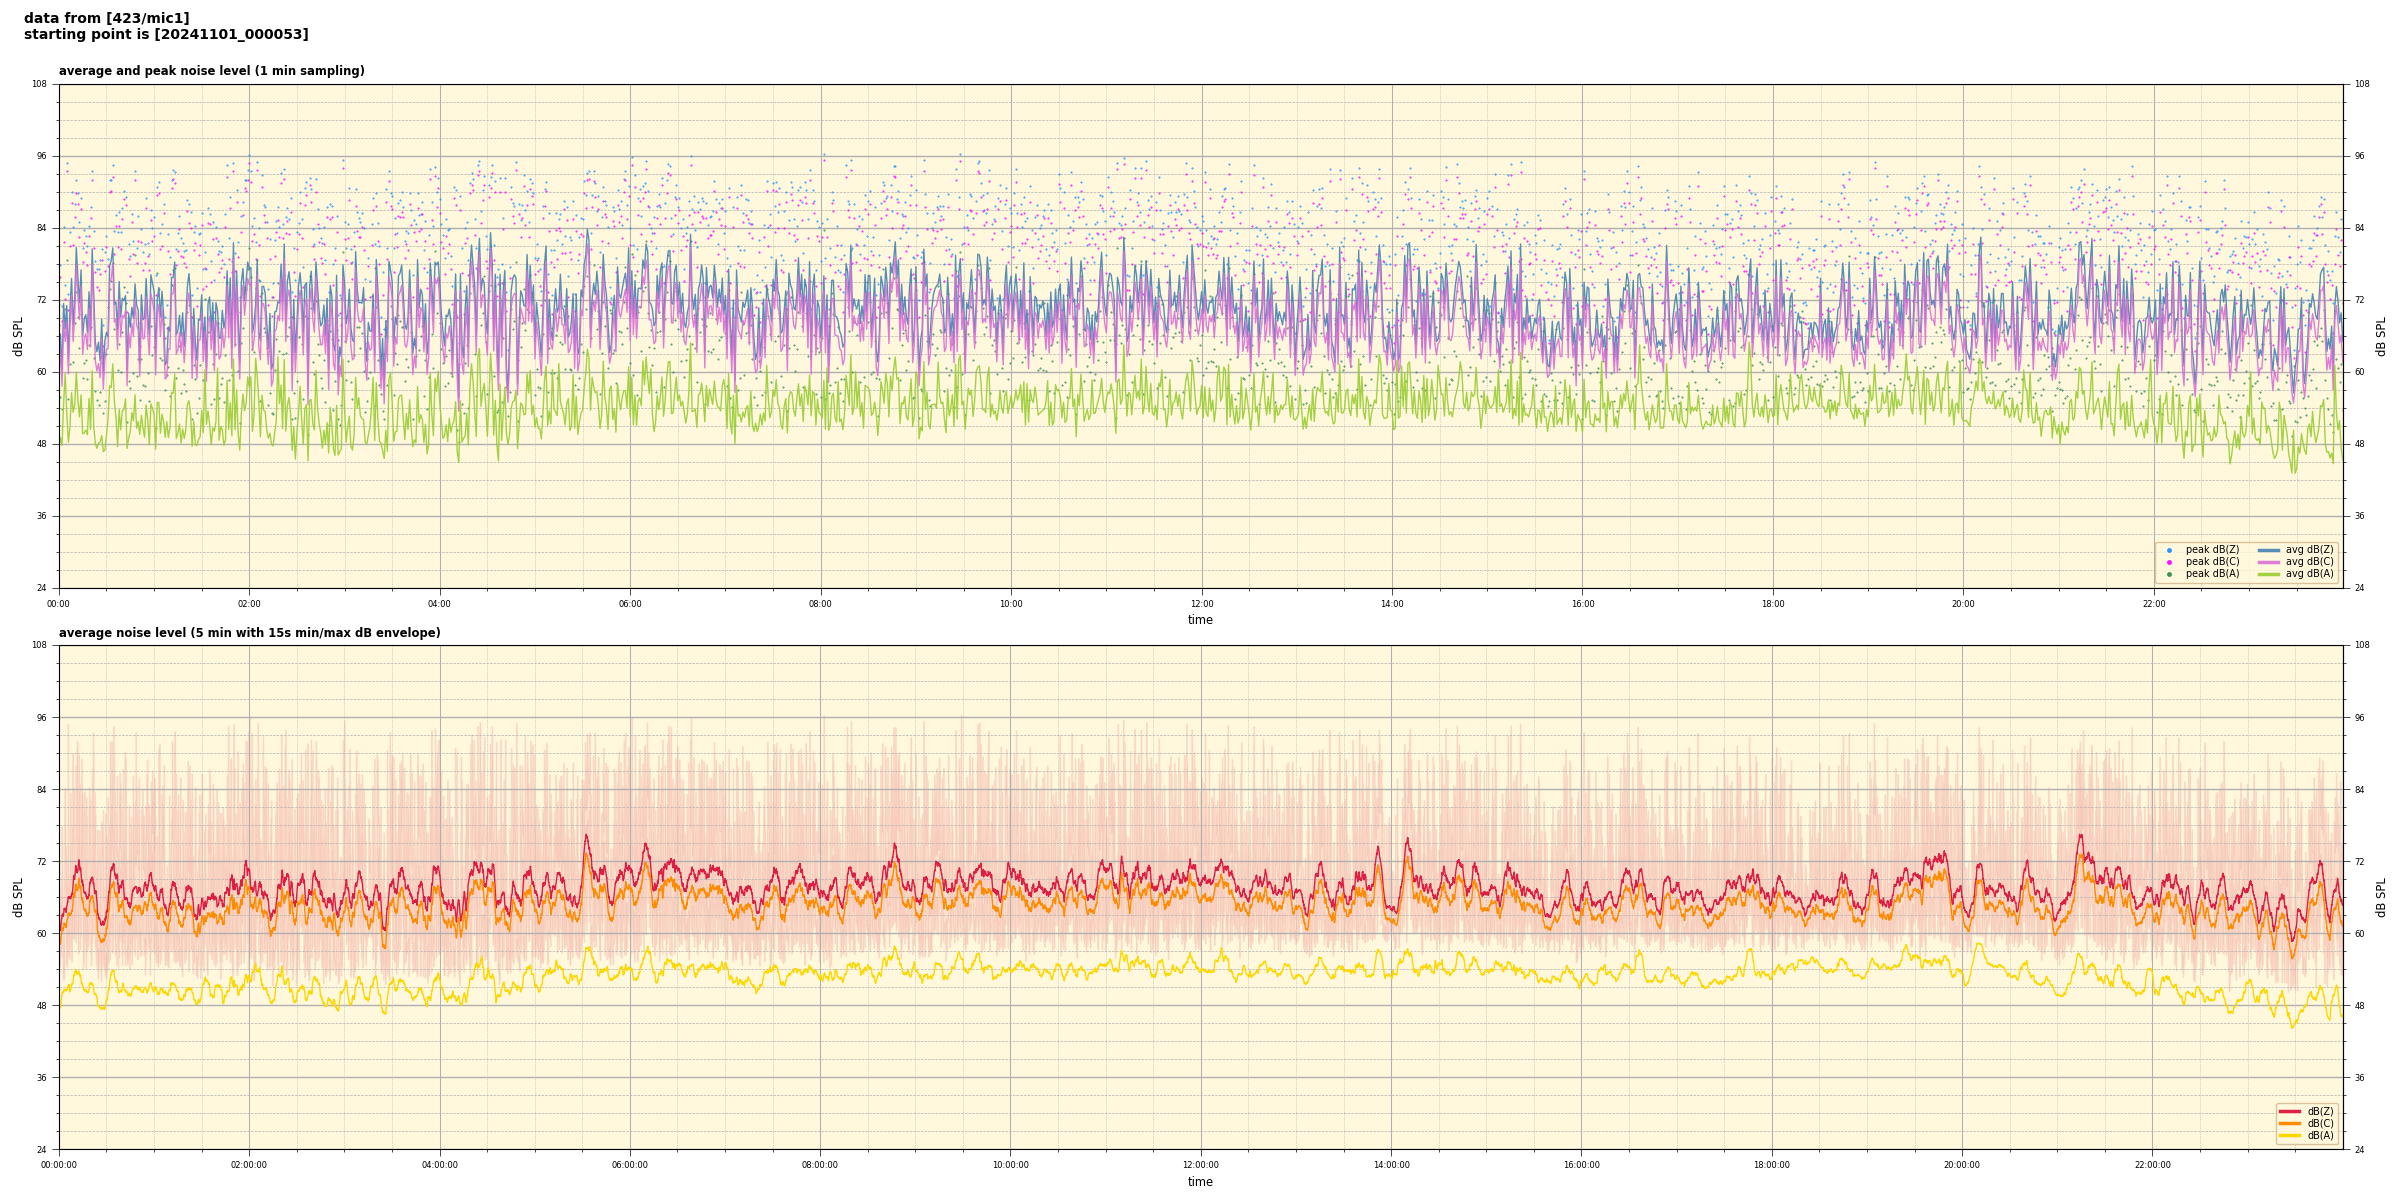The image size is (2400, 1200).
Task: Click the orange dB(C) swatch in bottom legend
Action: coord(2289,1123)
